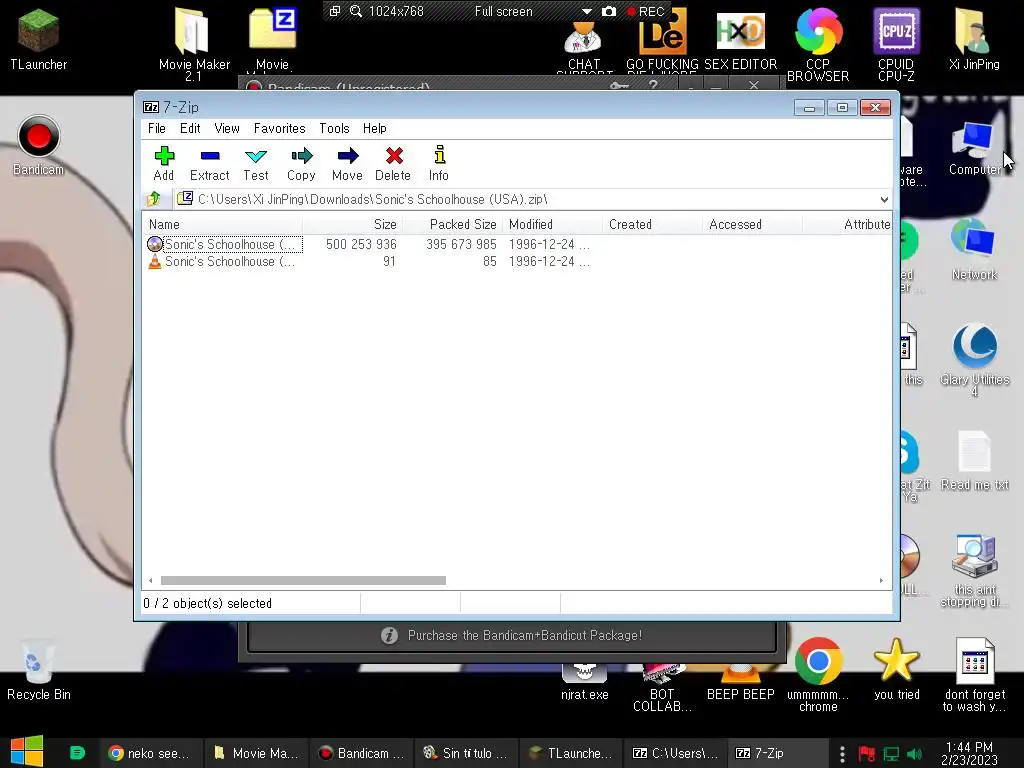Select the Xi JinPing user folder icon
Image resolution: width=1024 pixels, height=768 pixels.
[x=974, y=40]
